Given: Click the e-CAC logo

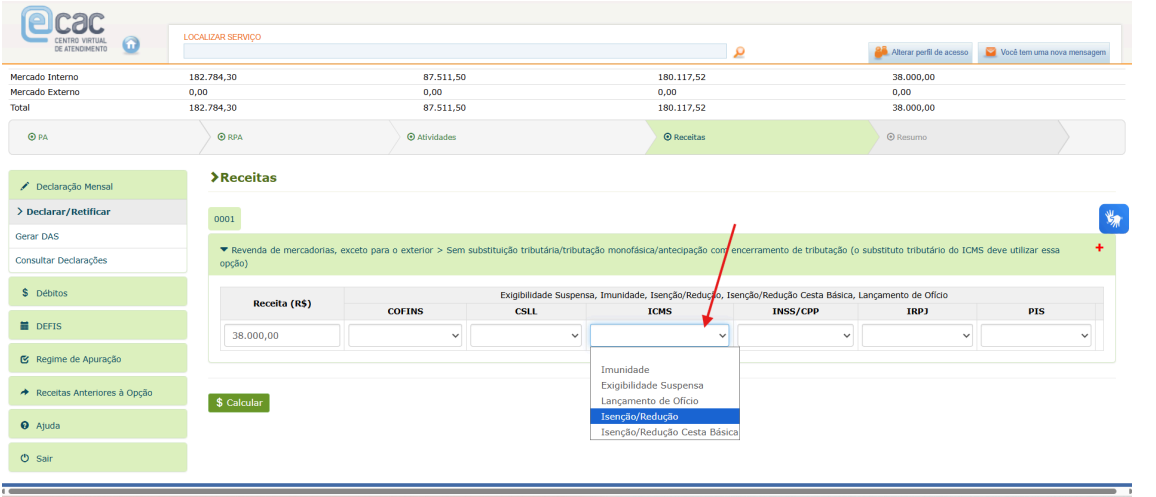Looking at the screenshot, I should pos(63,31).
